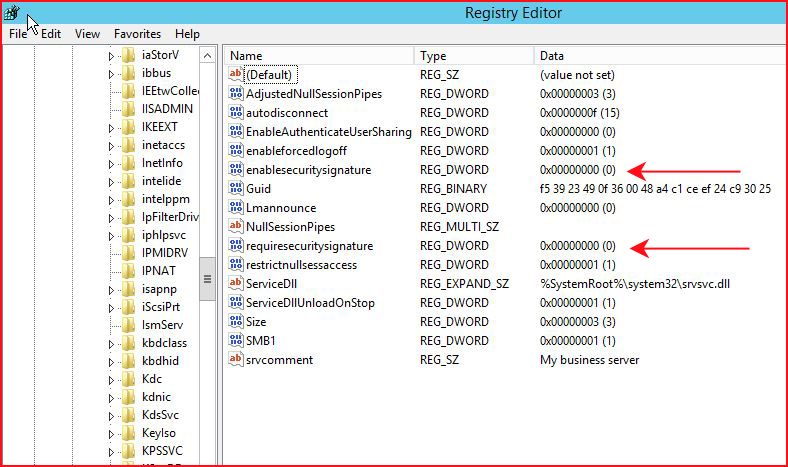Expand the inetaccs tree node
Viewport: 788px width, 467px height.
(x=111, y=146)
